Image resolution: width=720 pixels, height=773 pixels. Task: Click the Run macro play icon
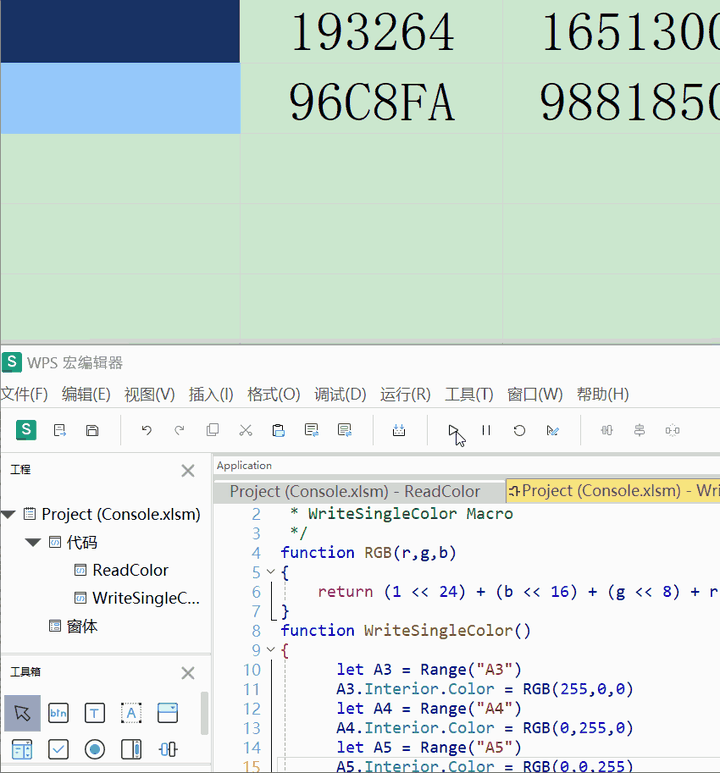453,430
